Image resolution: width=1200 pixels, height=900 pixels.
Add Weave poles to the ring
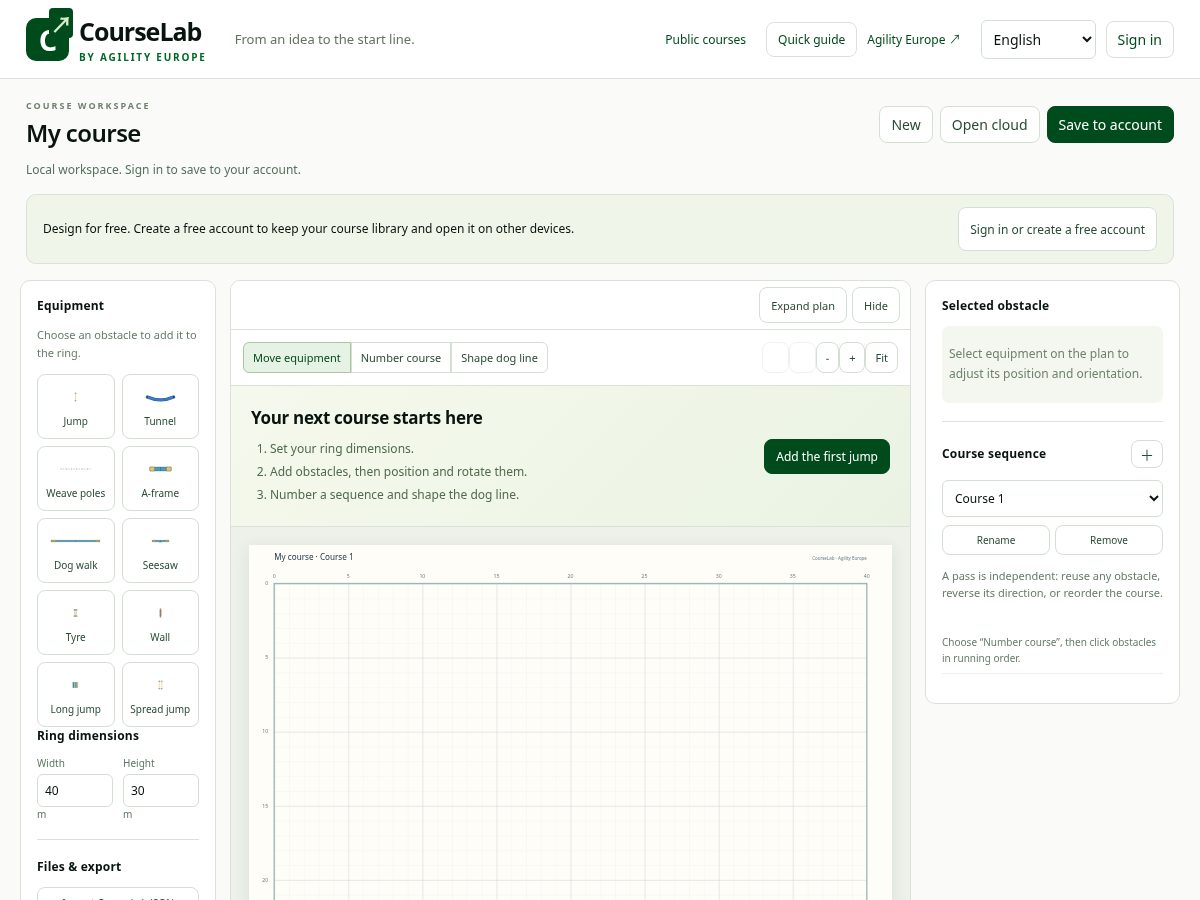(x=76, y=478)
